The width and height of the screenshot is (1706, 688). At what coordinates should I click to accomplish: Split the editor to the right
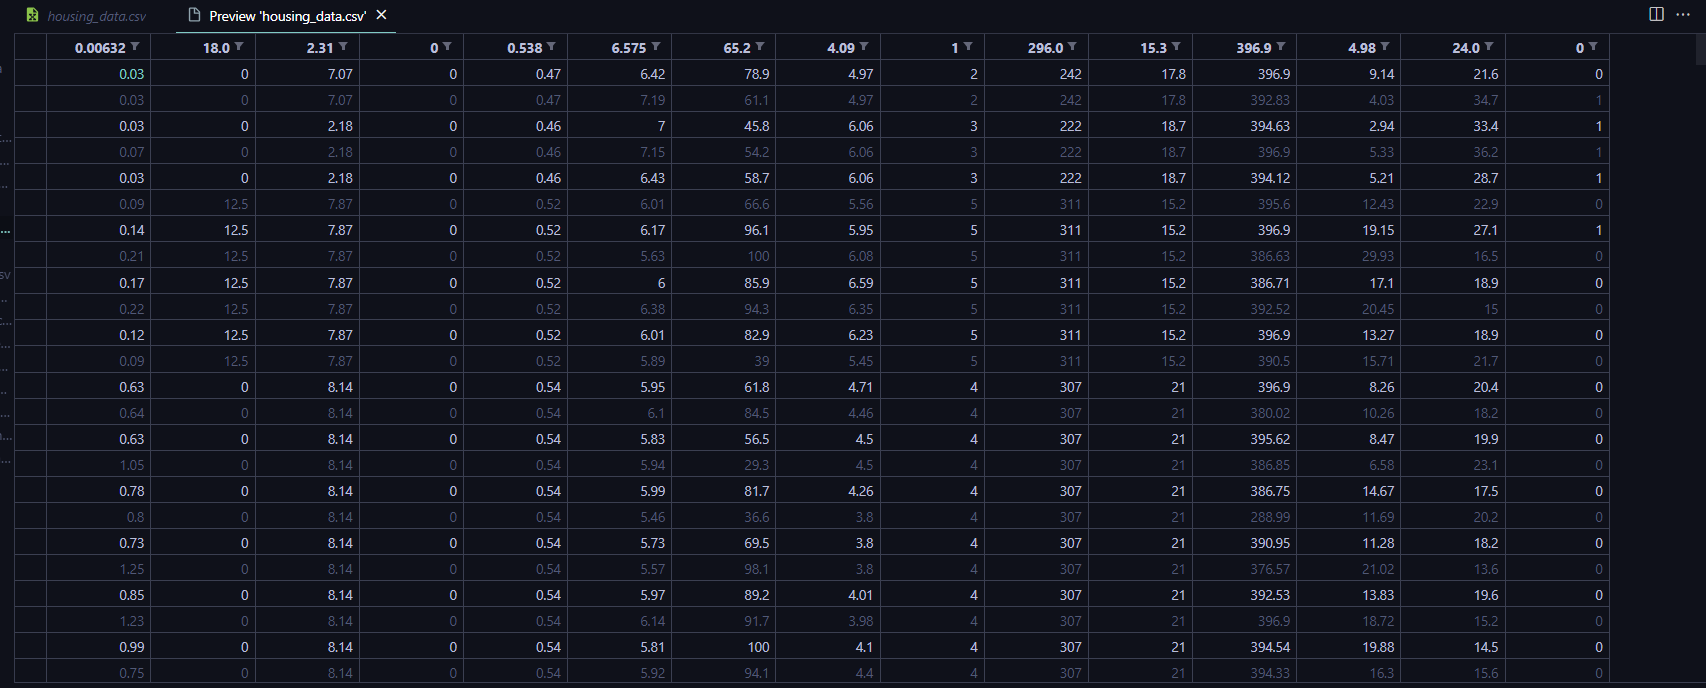pyautogui.click(x=1656, y=14)
